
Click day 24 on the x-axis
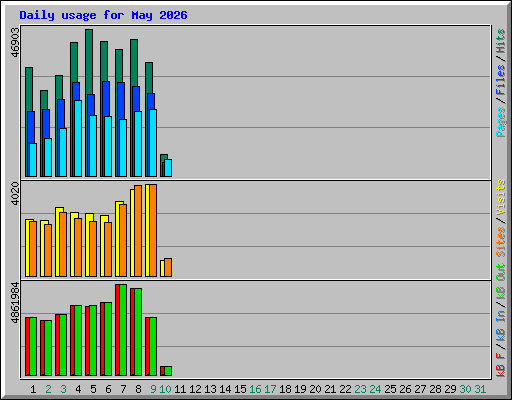(x=375, y=389)
